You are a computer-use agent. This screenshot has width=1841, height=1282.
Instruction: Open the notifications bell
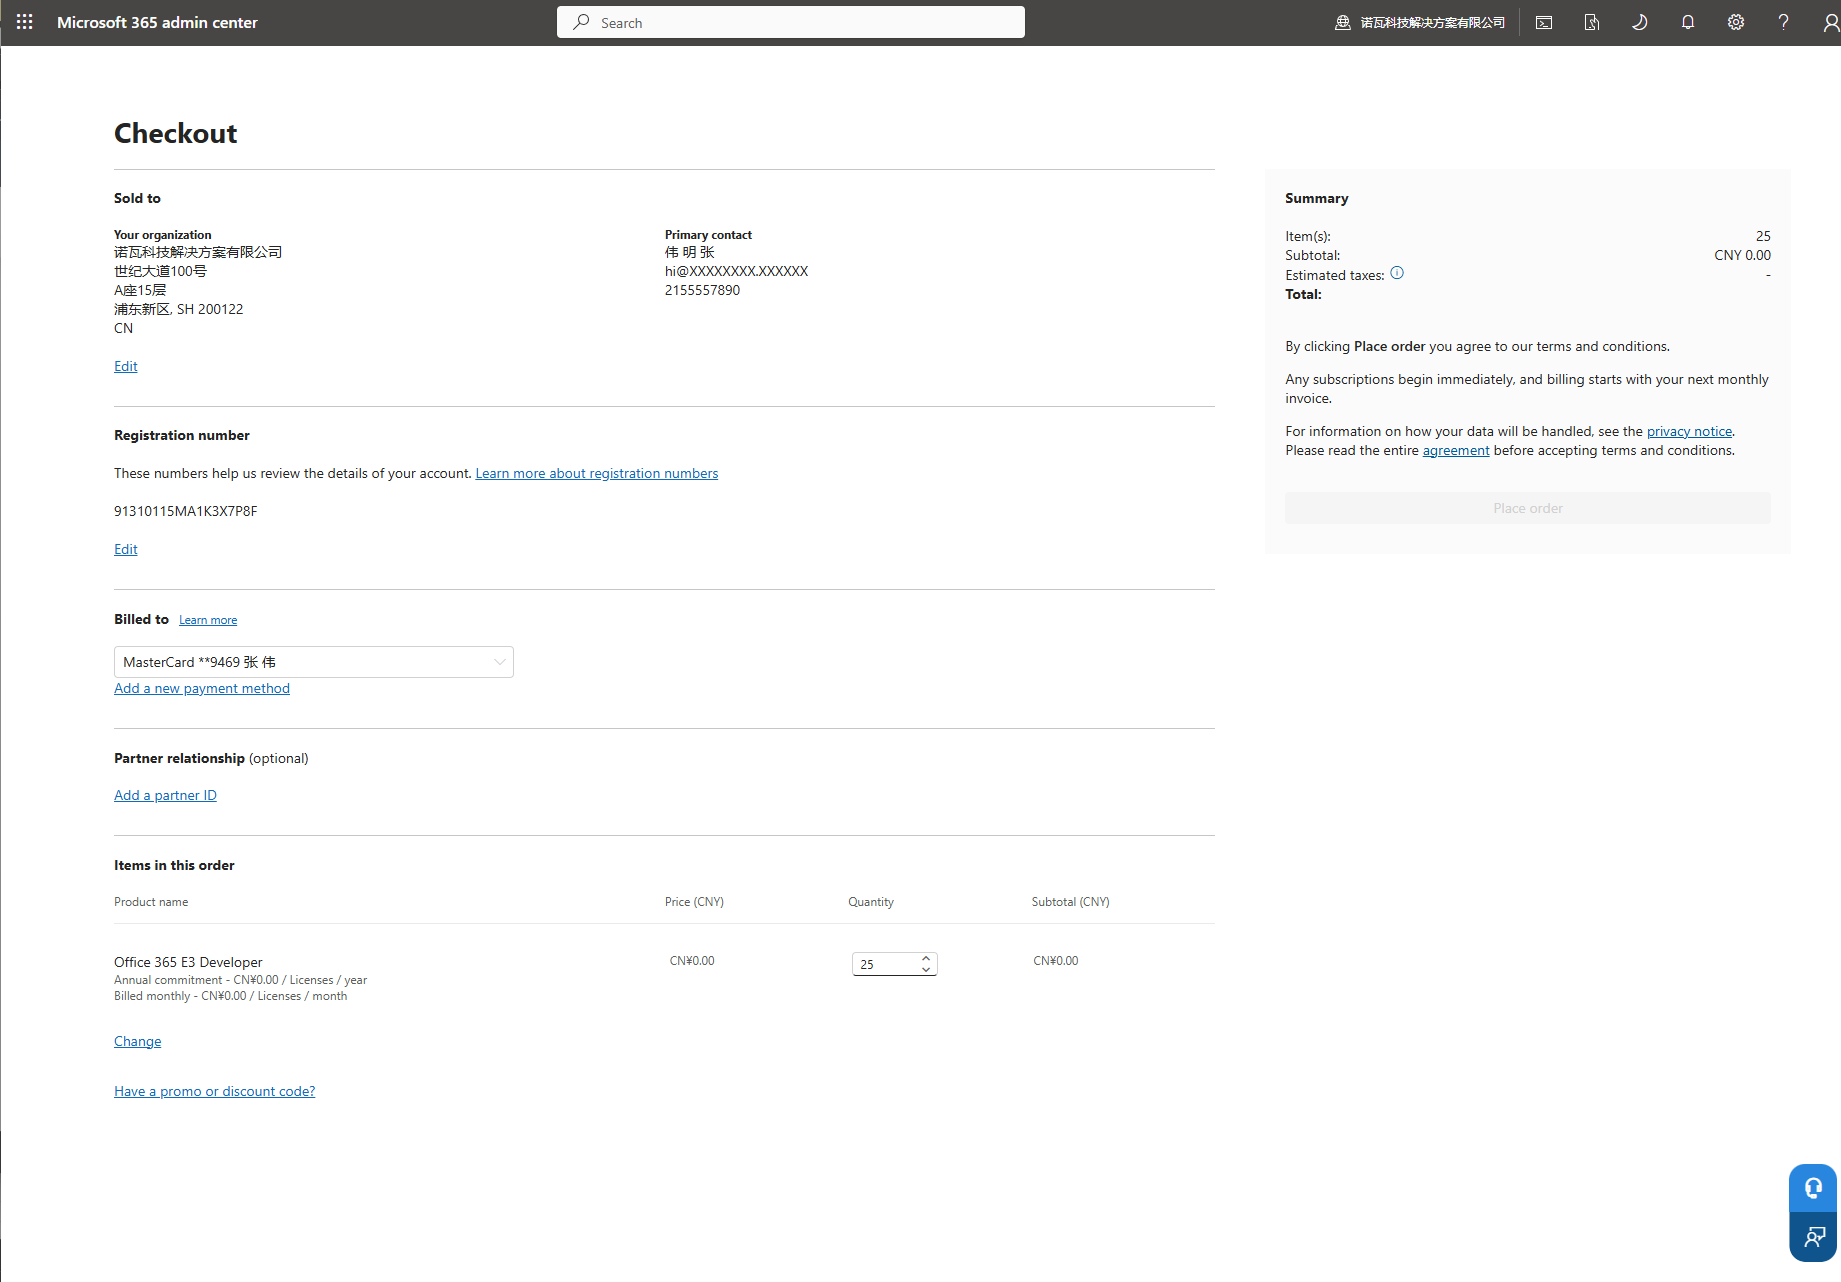click(x=1688, y=22)
